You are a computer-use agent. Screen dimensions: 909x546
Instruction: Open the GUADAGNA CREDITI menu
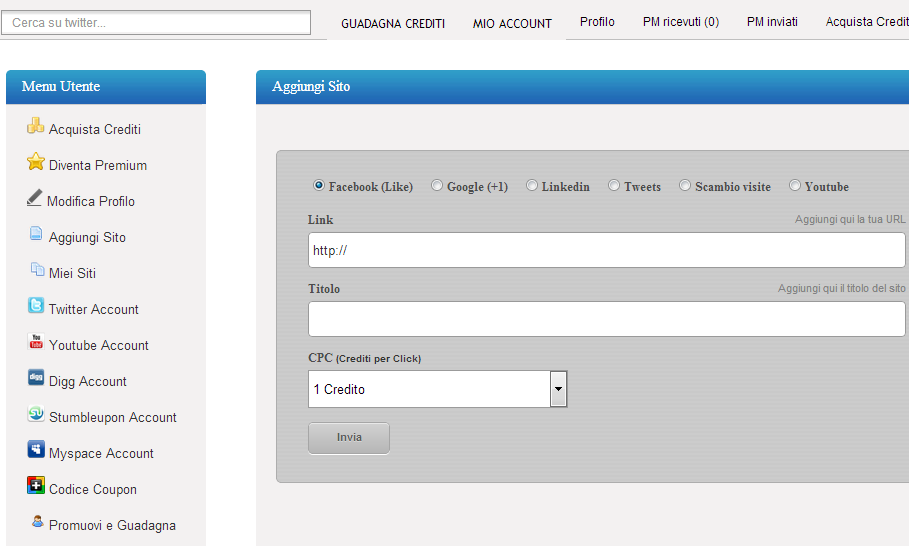393,24
